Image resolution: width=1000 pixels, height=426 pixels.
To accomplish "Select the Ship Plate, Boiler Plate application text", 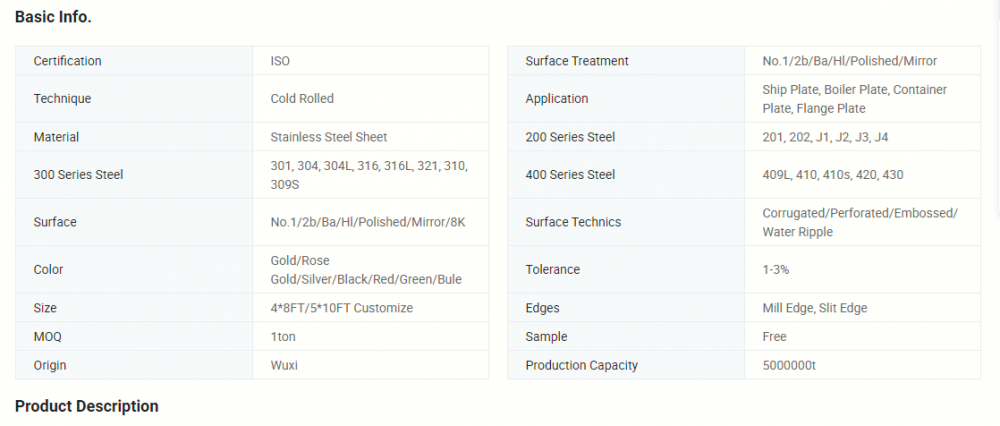I will tap(854, 99).
